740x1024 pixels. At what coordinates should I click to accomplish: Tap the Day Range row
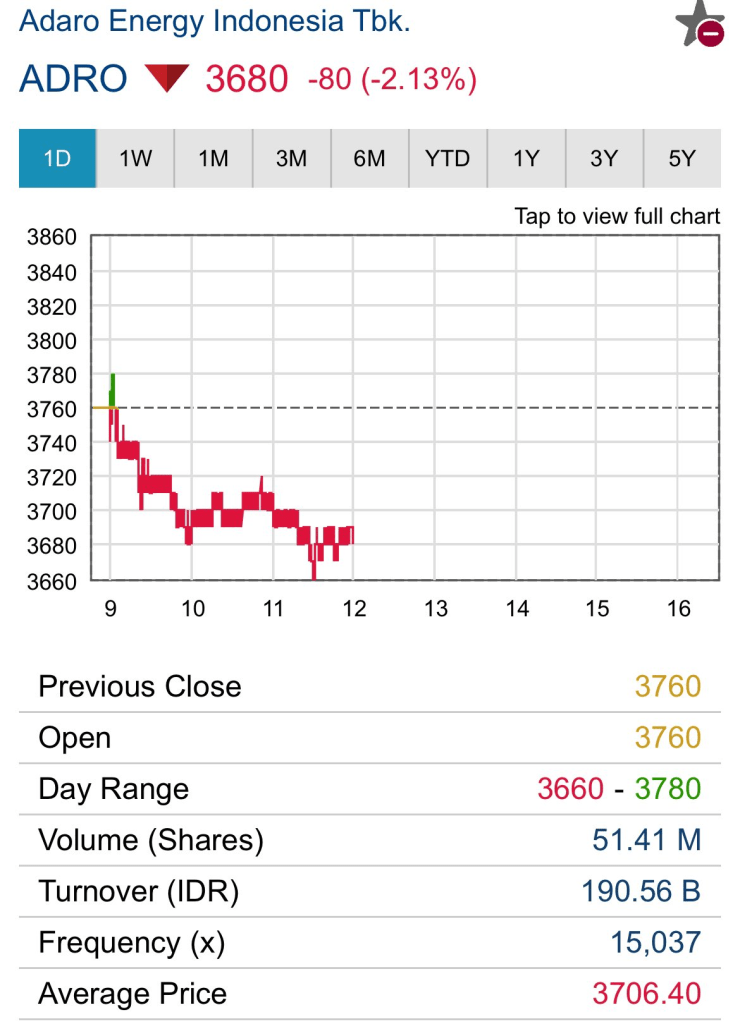369,789
